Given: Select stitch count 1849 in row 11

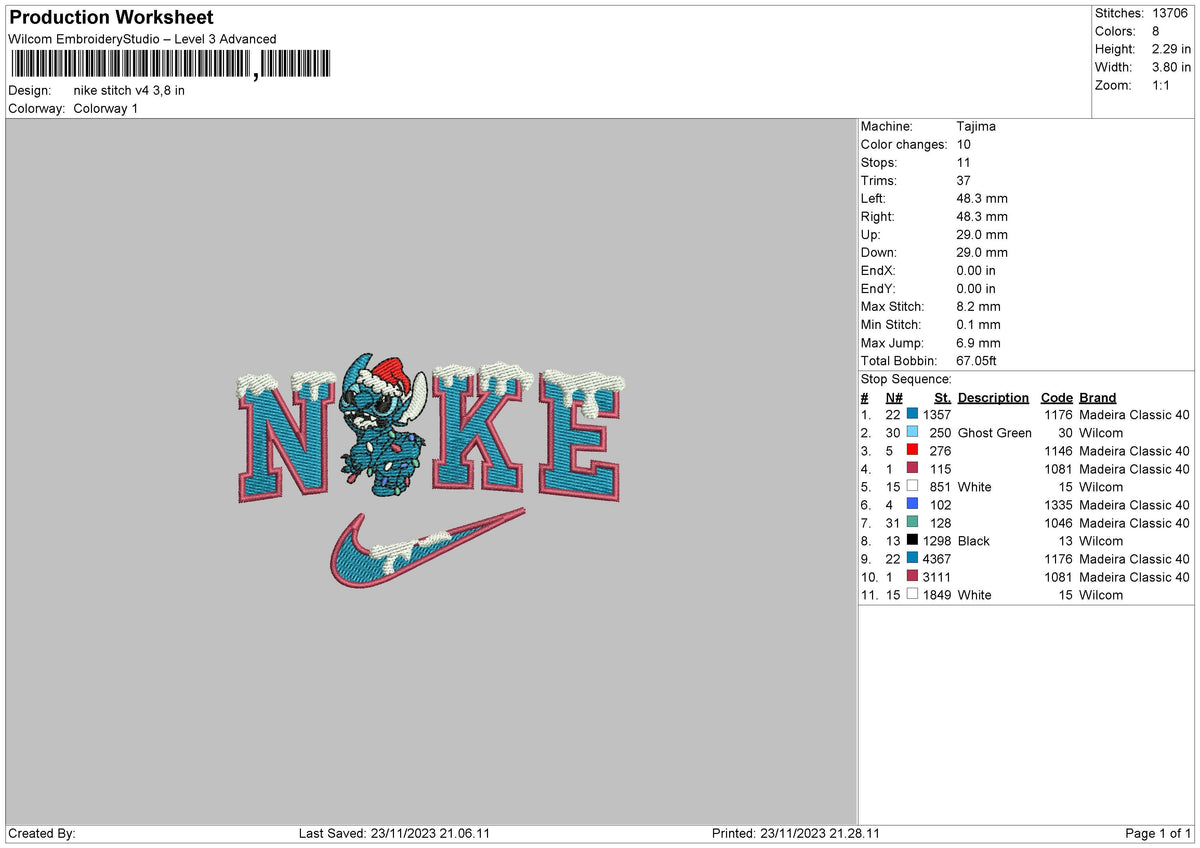Looking at the screenshot, I should [937, 595].
